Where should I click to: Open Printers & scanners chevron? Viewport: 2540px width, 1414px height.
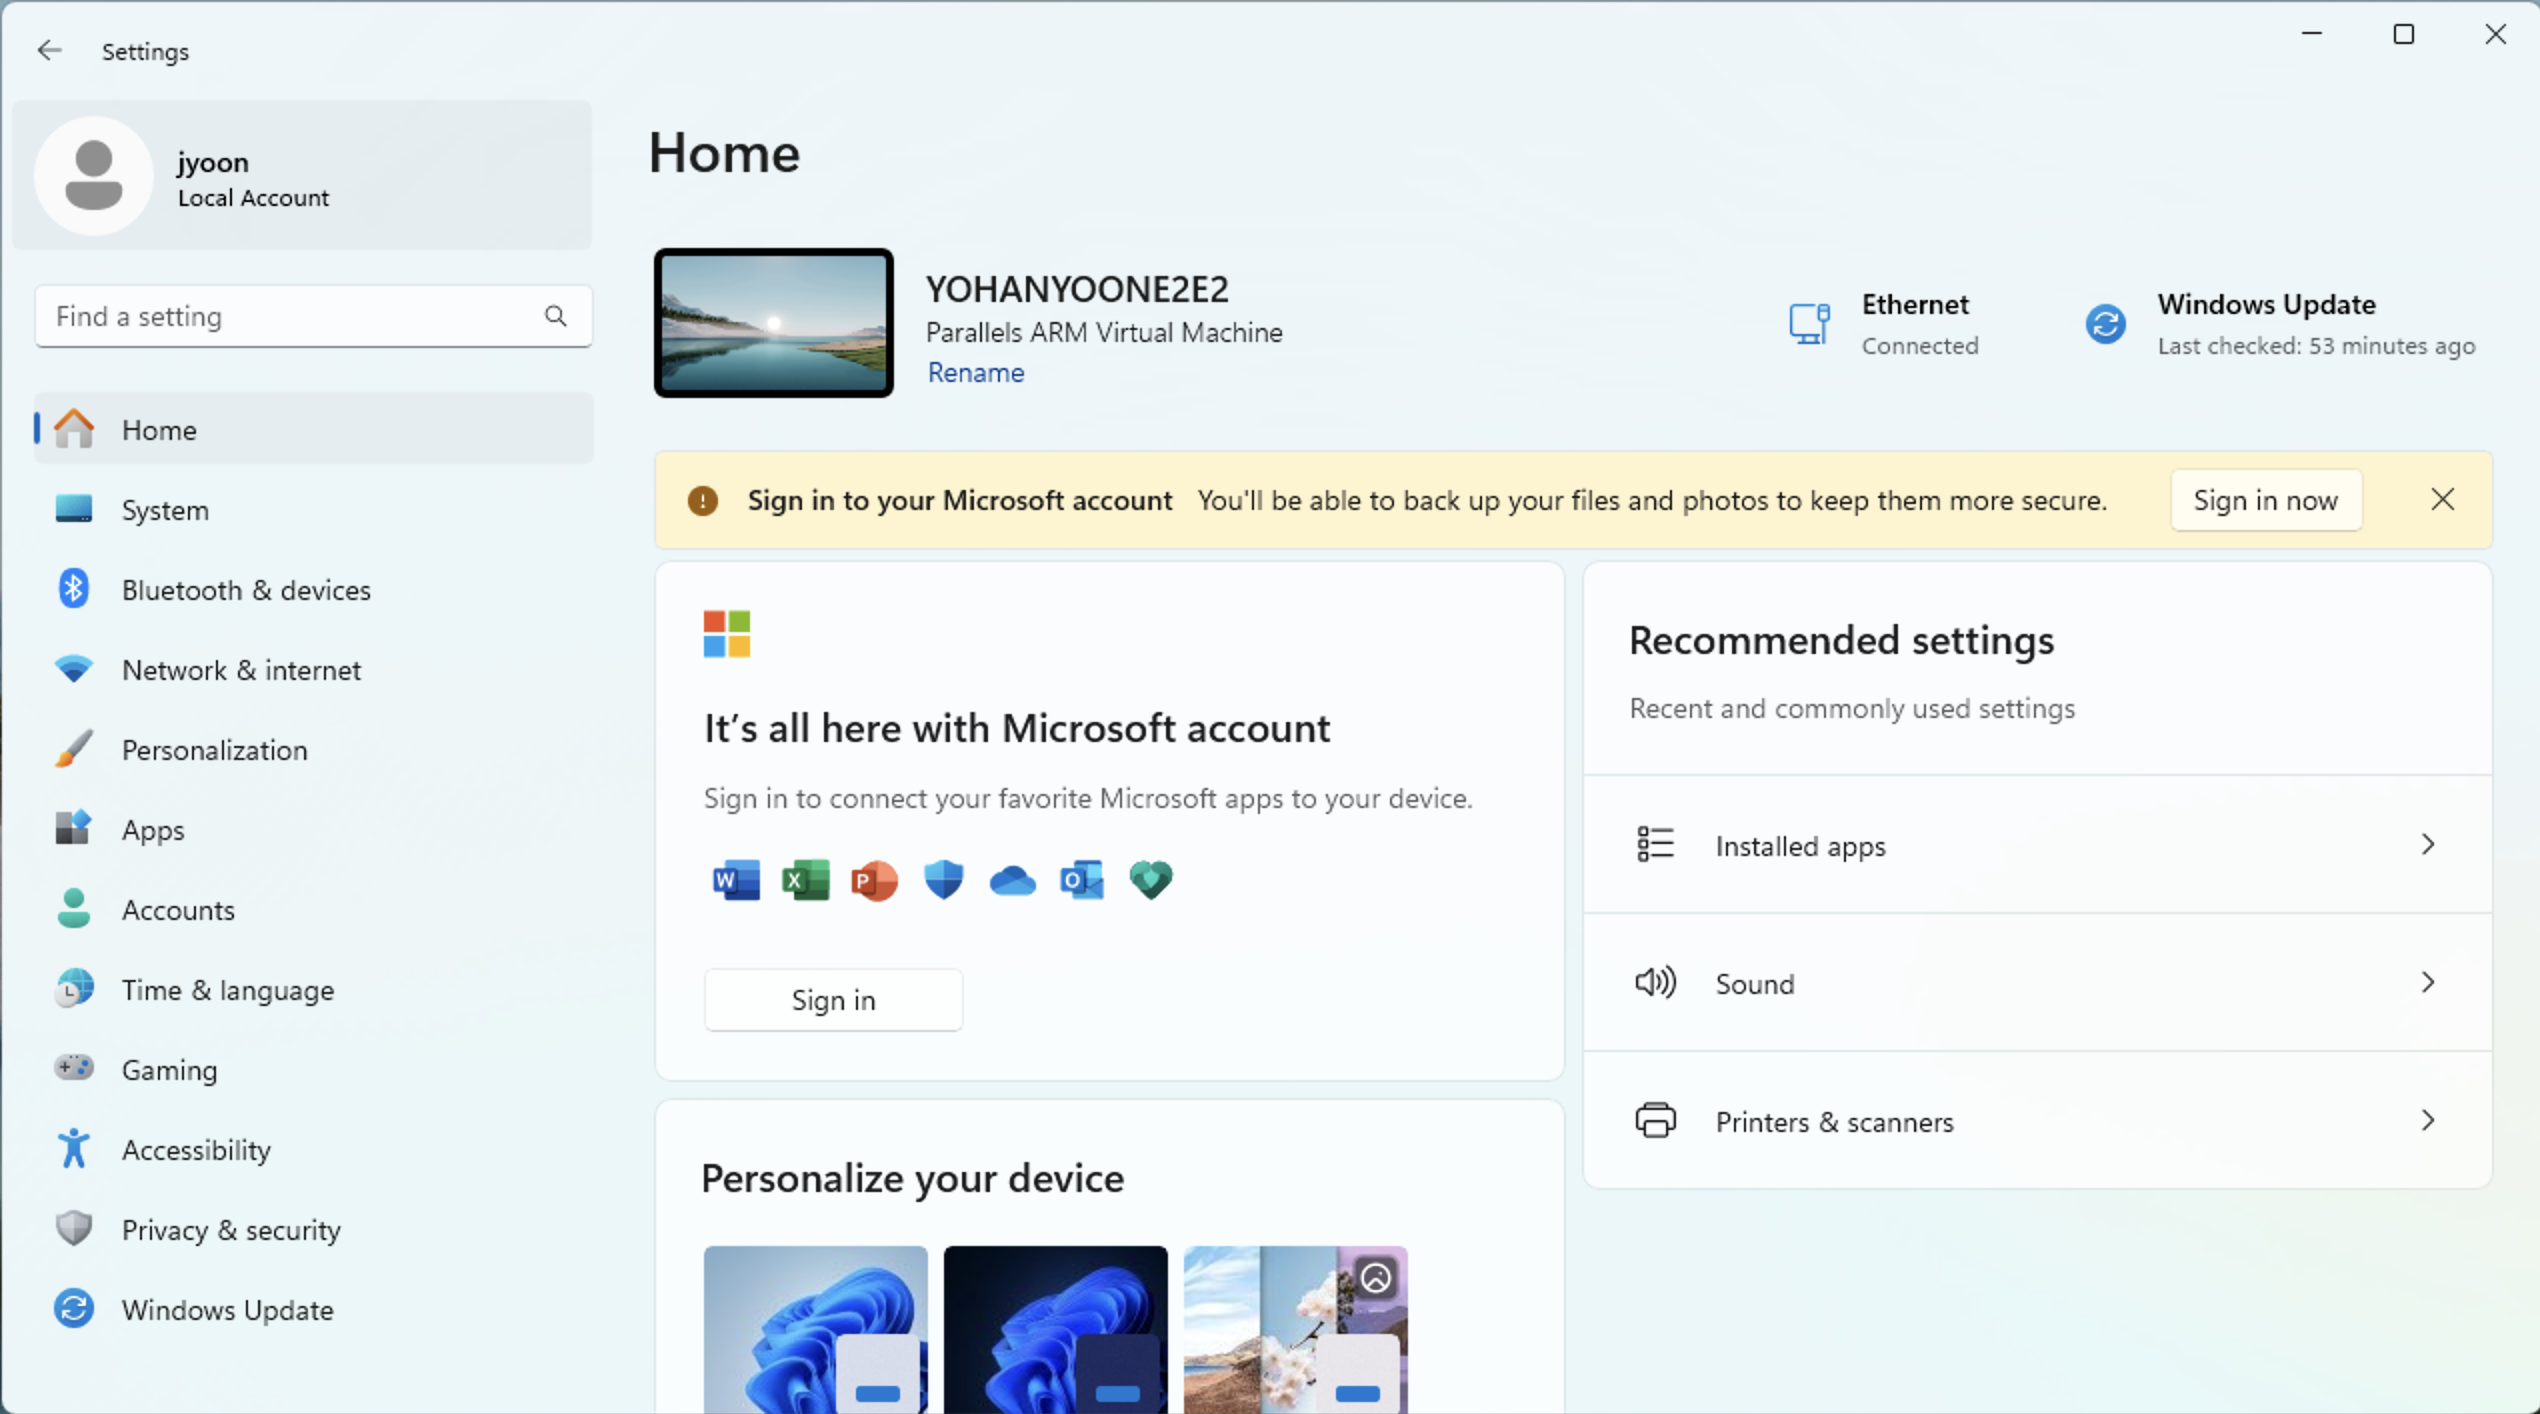pos(2427,1121)
